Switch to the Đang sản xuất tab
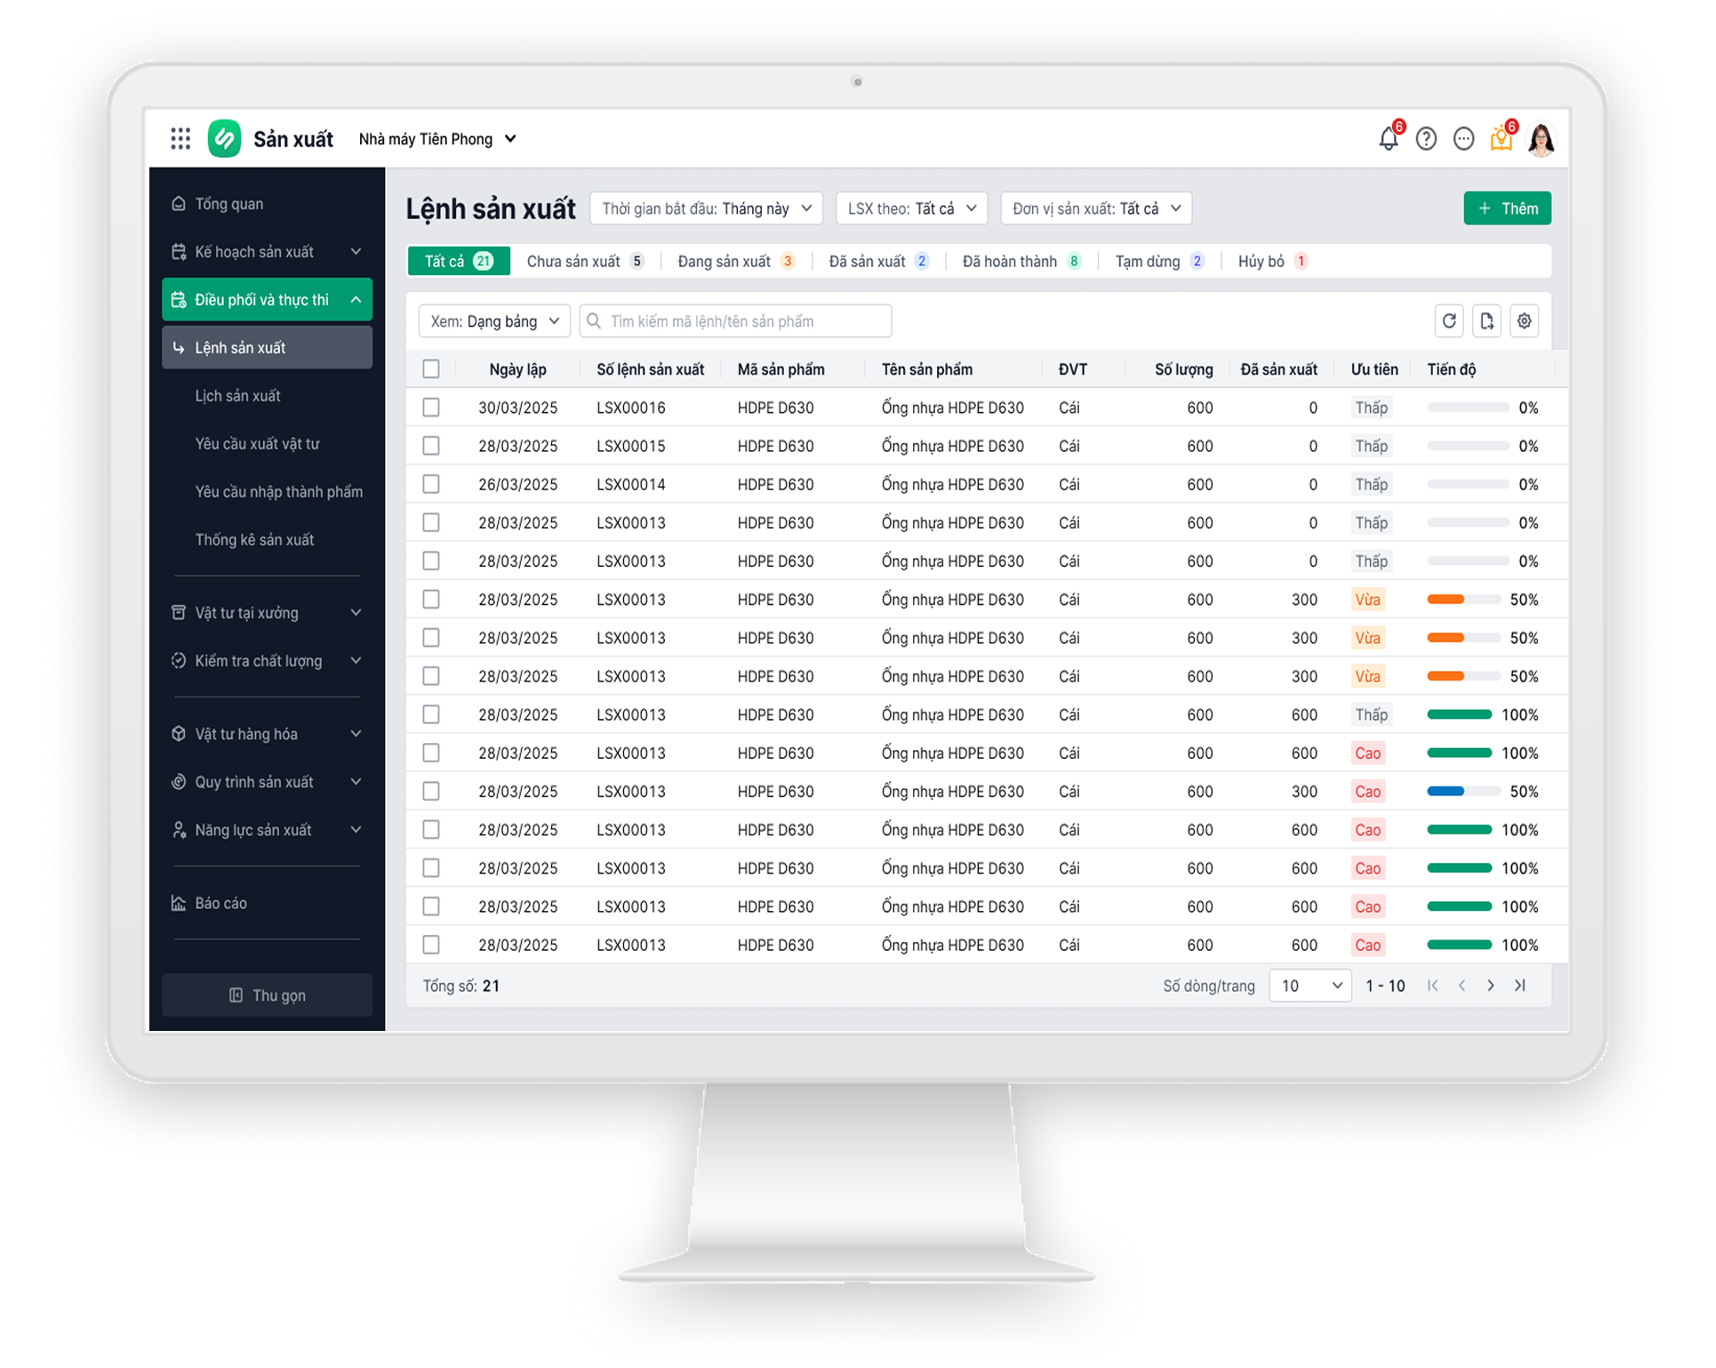Image resolution: width=1716 pixels, height=1368 pixels. pyautogui.click(x=734, y=261)
